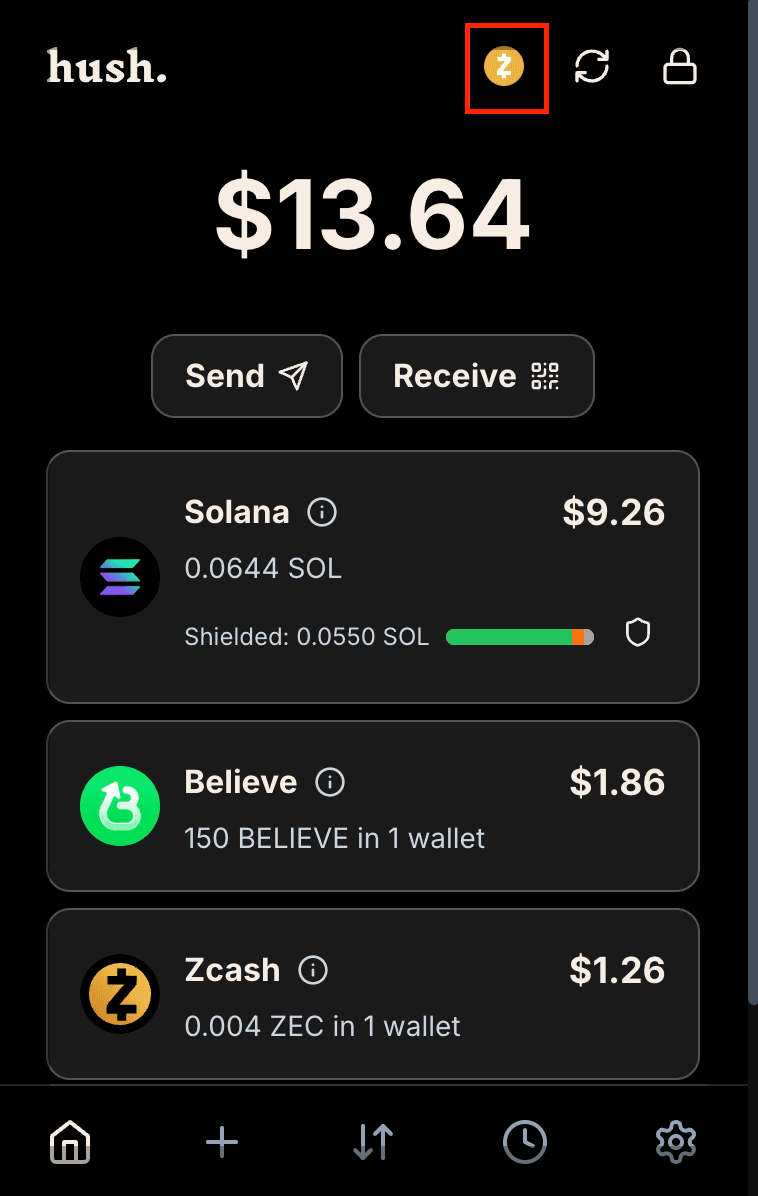
Task: Select the Solana token logo
Action: point(120,577)
